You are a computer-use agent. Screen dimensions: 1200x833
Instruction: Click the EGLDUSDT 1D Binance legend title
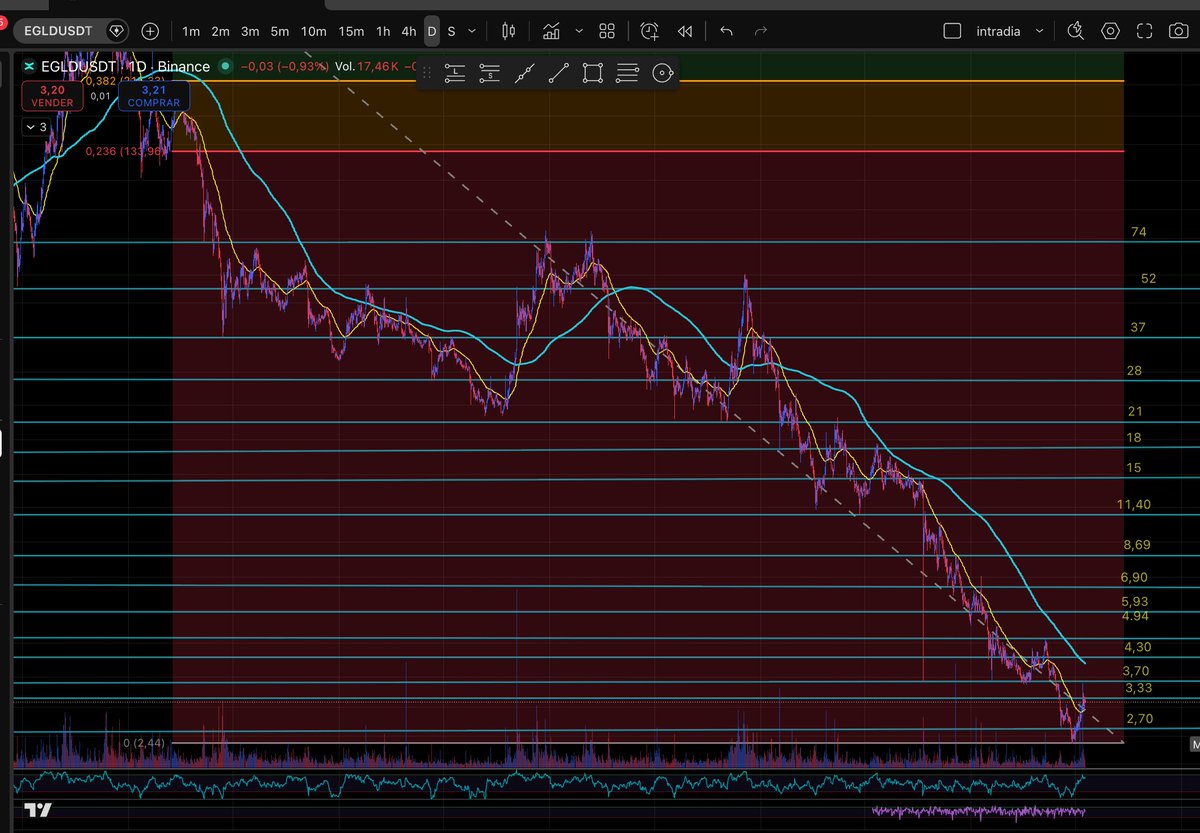point(126,67)
